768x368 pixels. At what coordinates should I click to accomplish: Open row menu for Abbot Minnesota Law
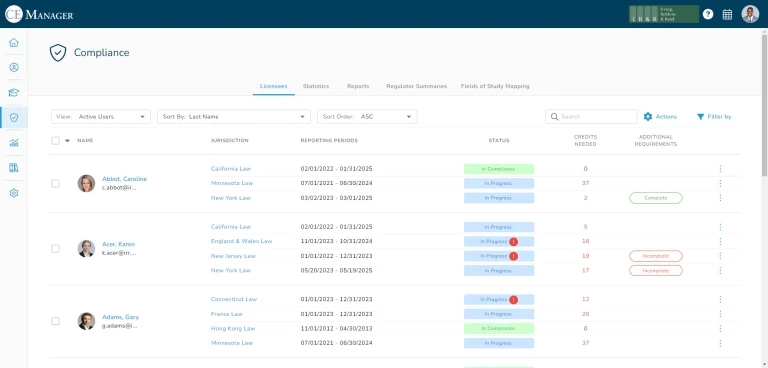pos(720,183)
